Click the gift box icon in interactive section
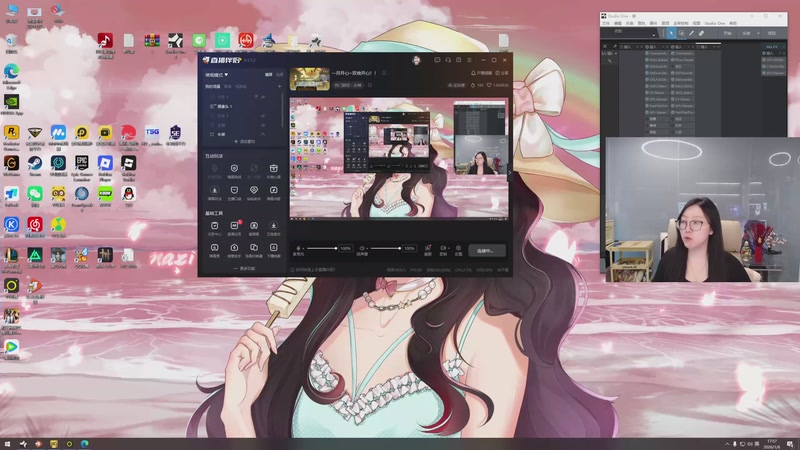Viewport: 800px width, 450px height. (x=273, y=169)
